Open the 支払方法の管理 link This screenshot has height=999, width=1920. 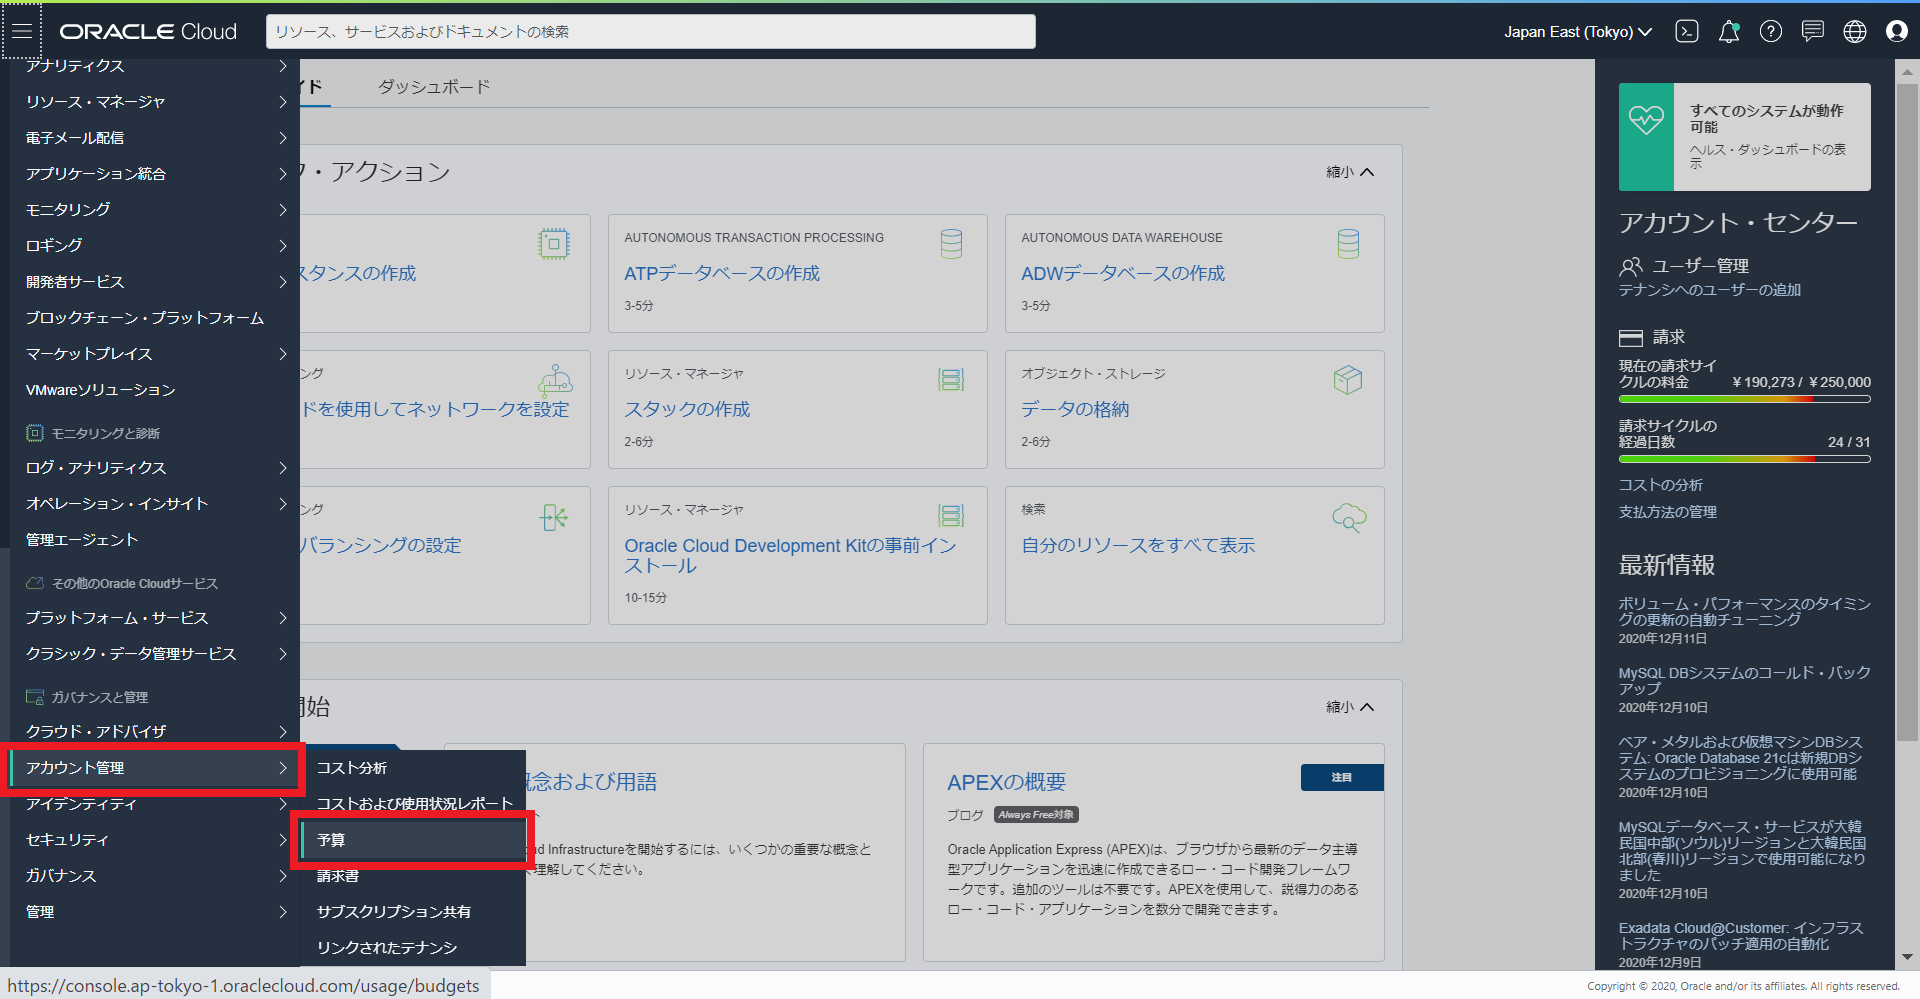pyautogui.click(x=1667, y=512)
